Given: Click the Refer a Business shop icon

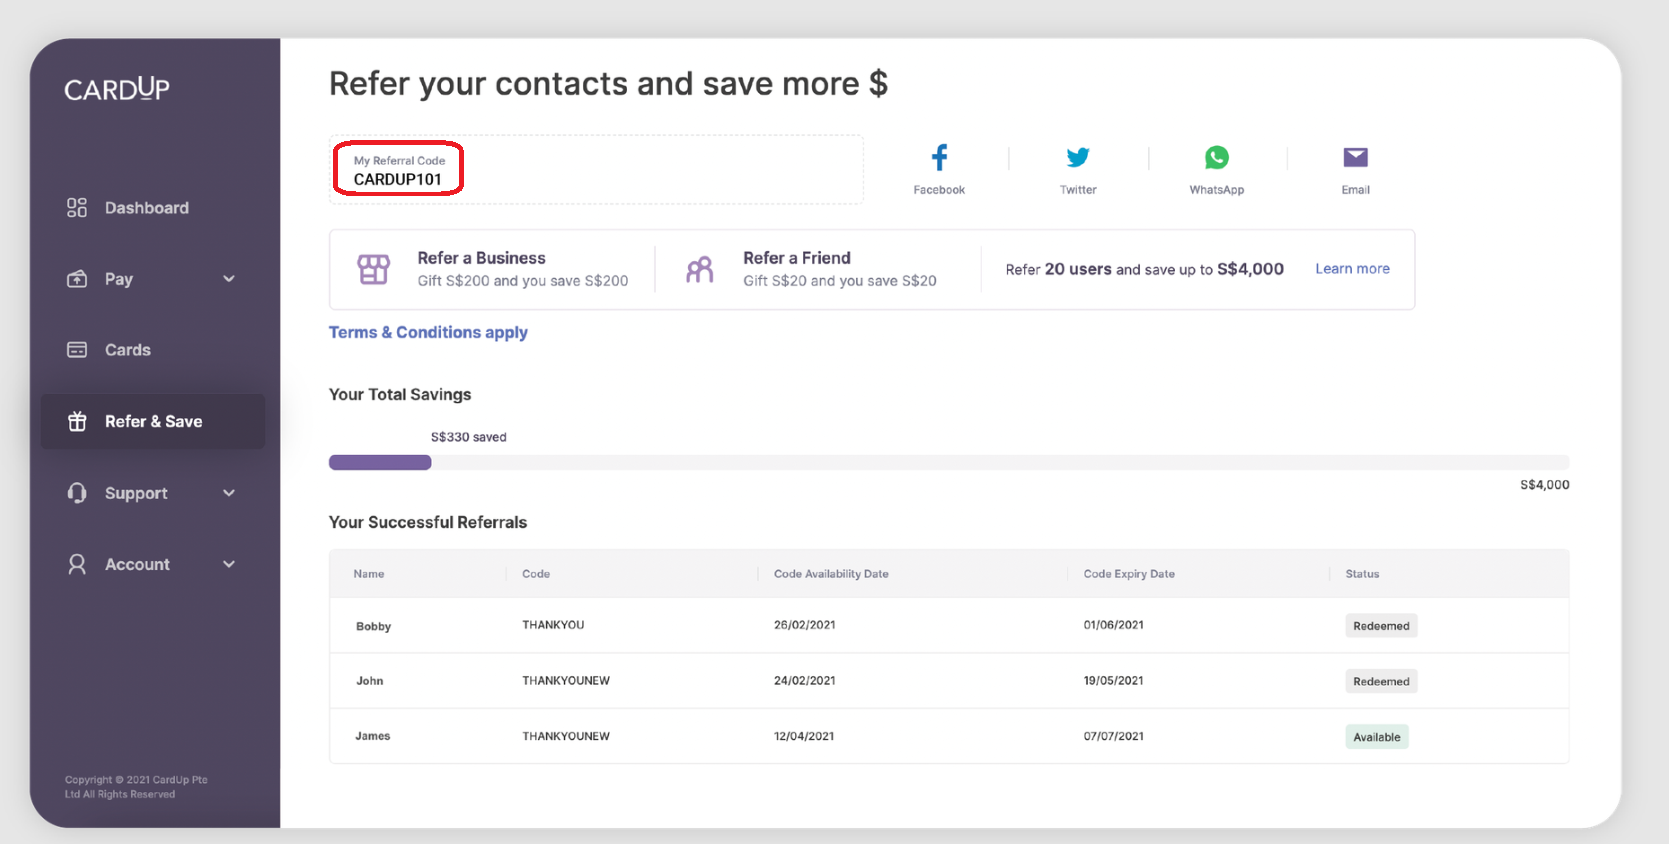Looking at the screenshot, I should pyautogui.click(x=374, y=269).
